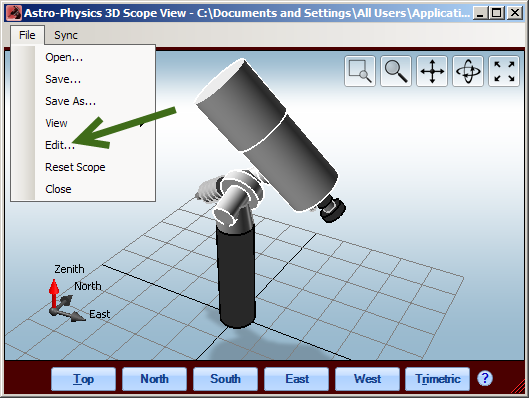Click the zoom extents fit icon
Screen dimensions: 529x398
(504, 71)
